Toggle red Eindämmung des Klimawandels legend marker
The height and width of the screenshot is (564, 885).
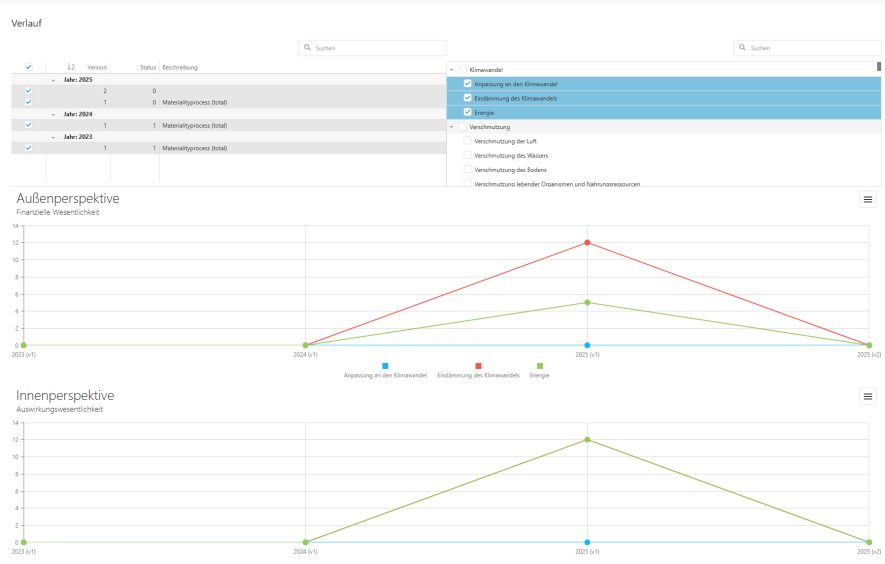(x=479, y=366)
